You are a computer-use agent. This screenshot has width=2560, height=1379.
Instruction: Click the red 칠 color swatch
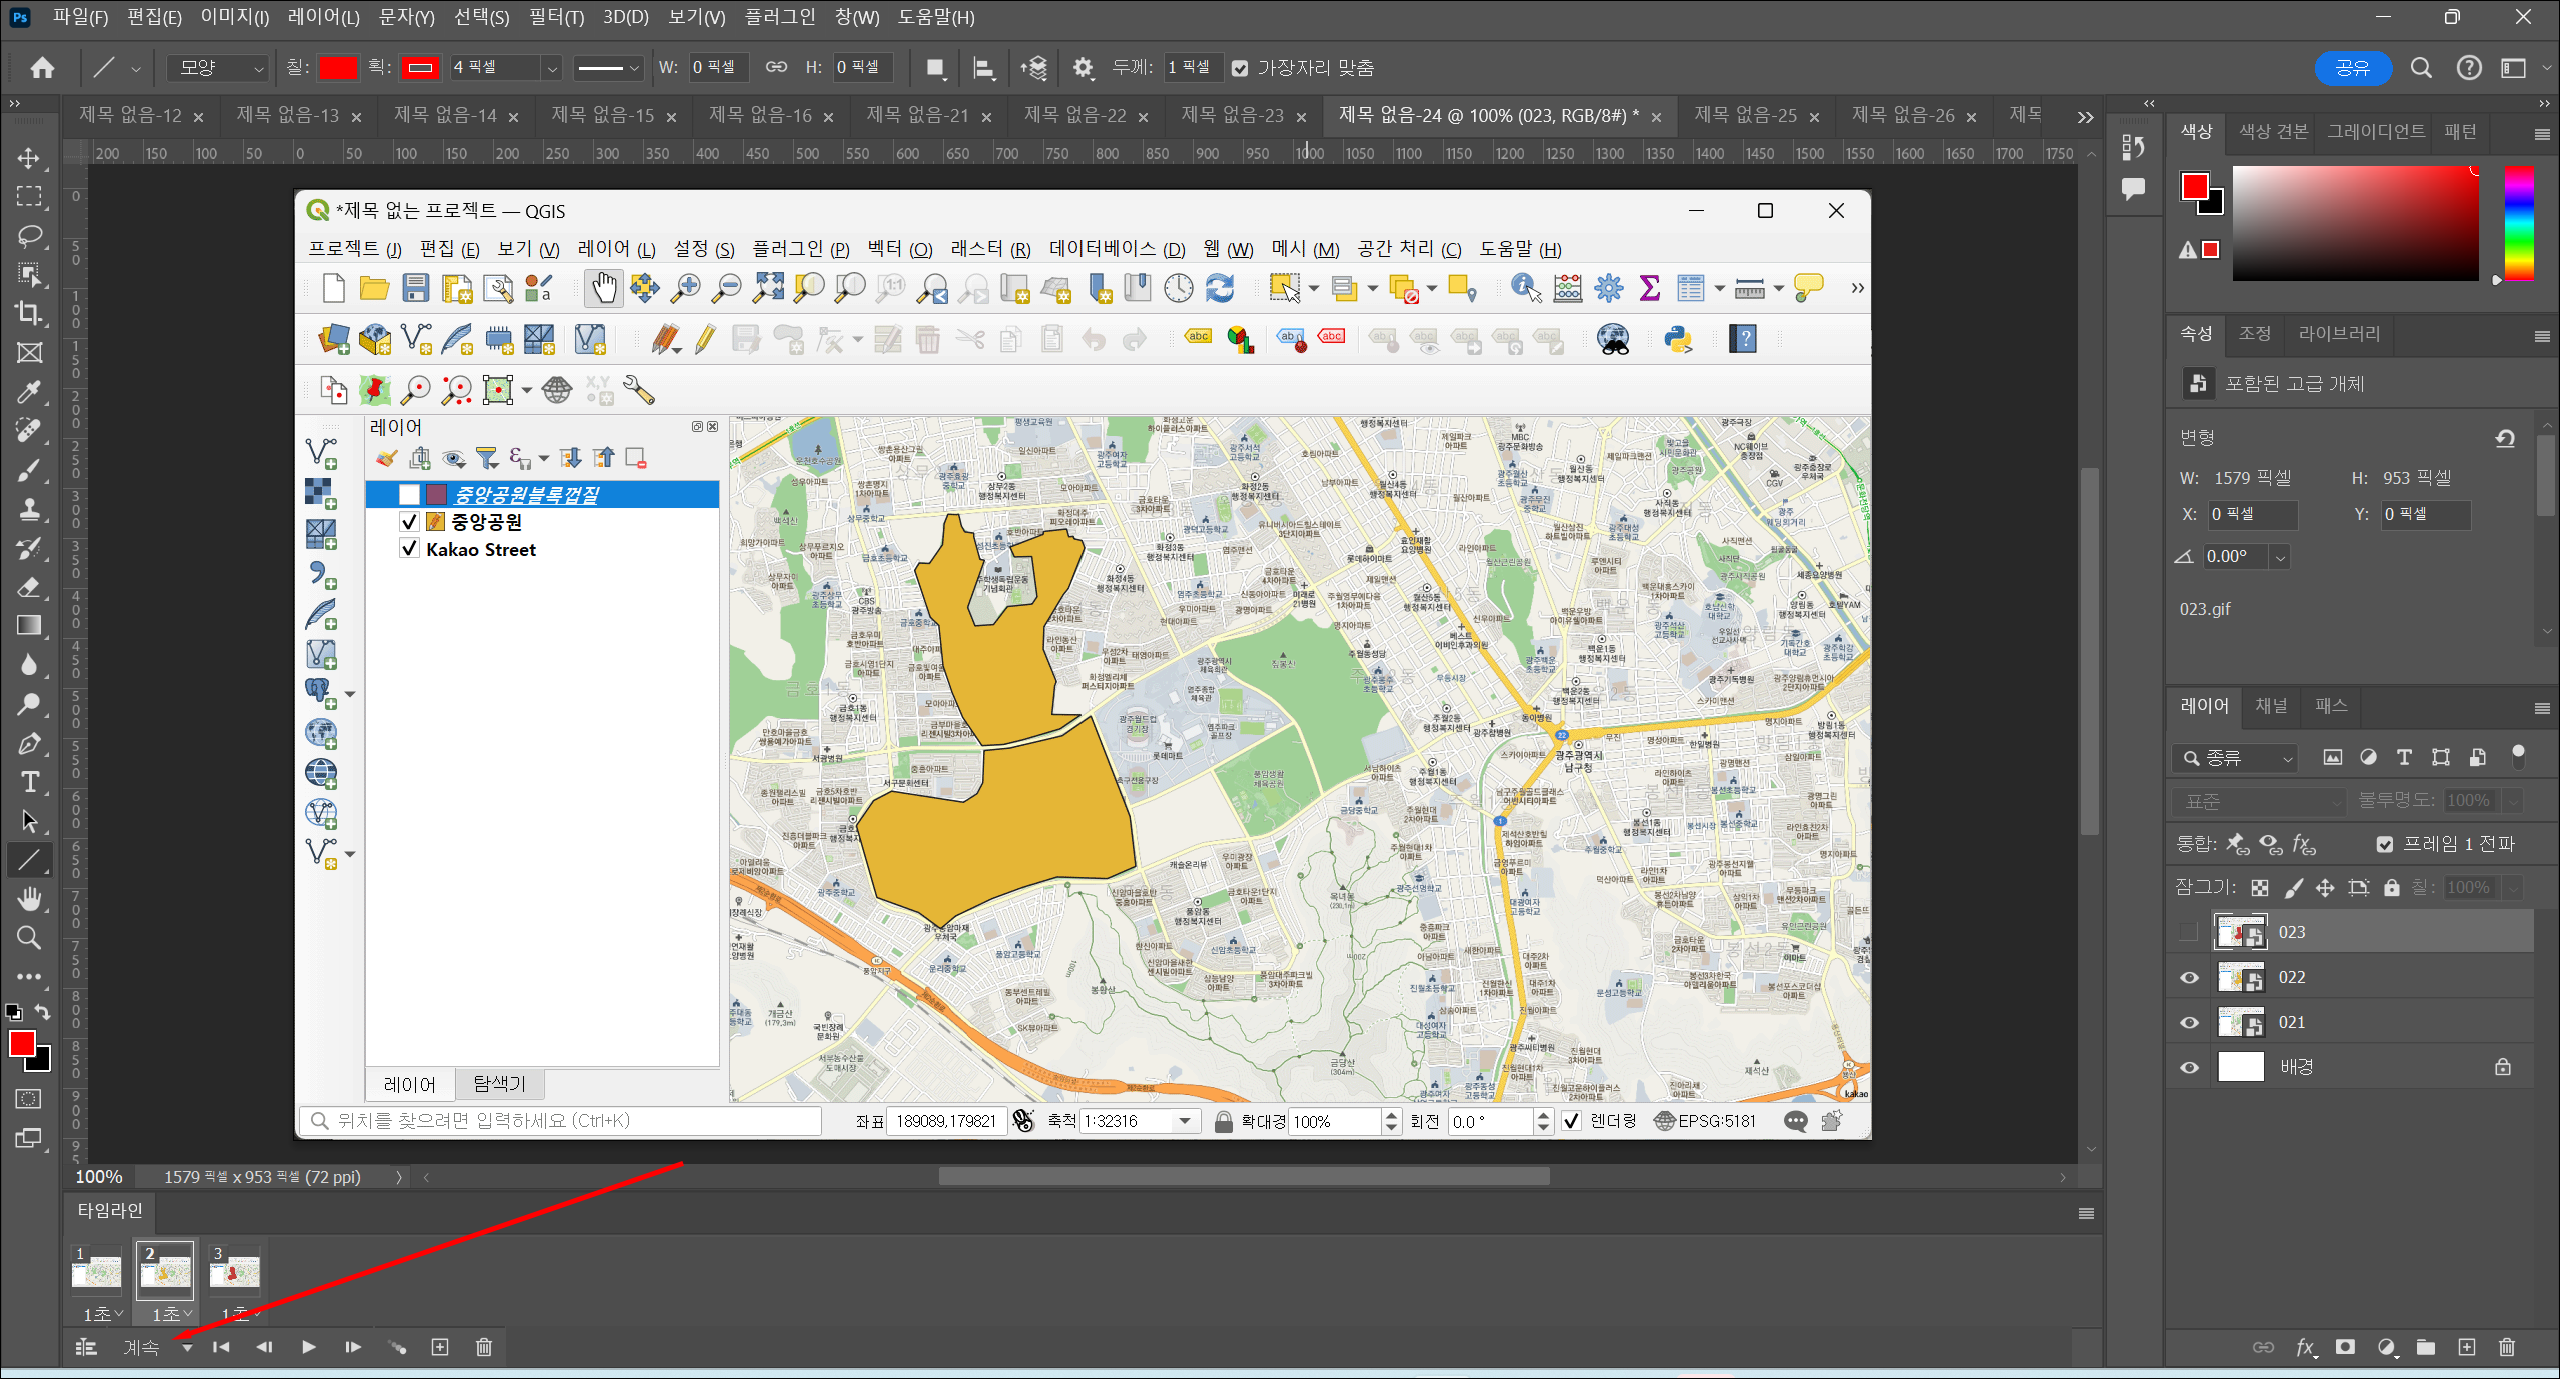click(337, 68)
